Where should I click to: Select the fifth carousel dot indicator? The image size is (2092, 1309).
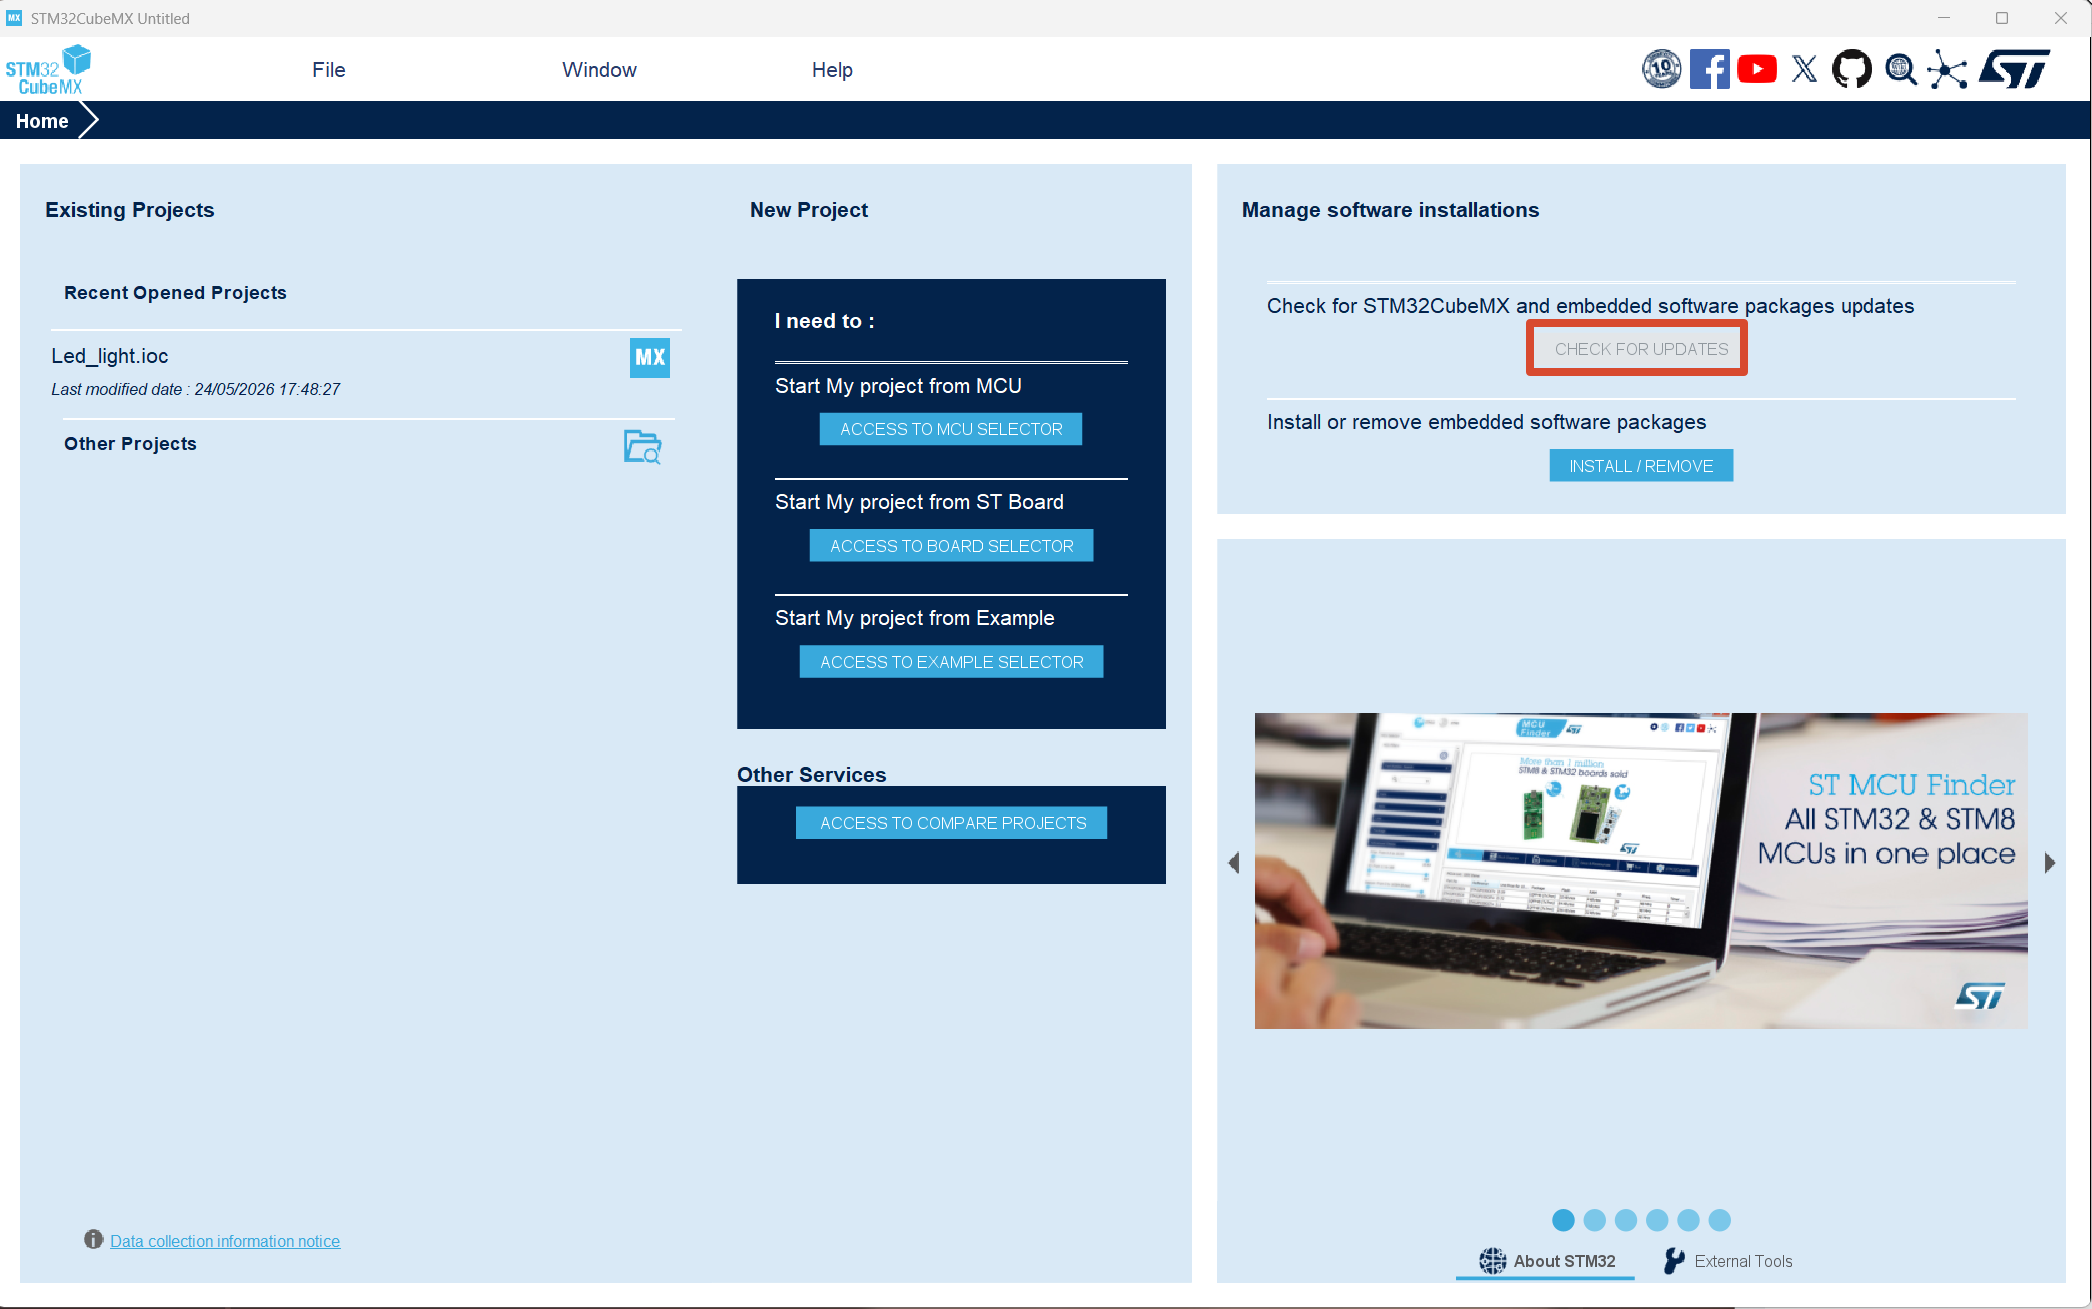(1688, 1220)
